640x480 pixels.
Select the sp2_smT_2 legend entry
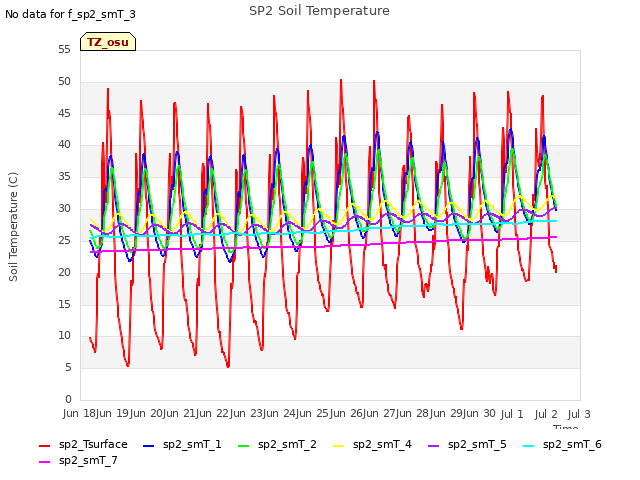pyautogui.click(x=277, y=444)
